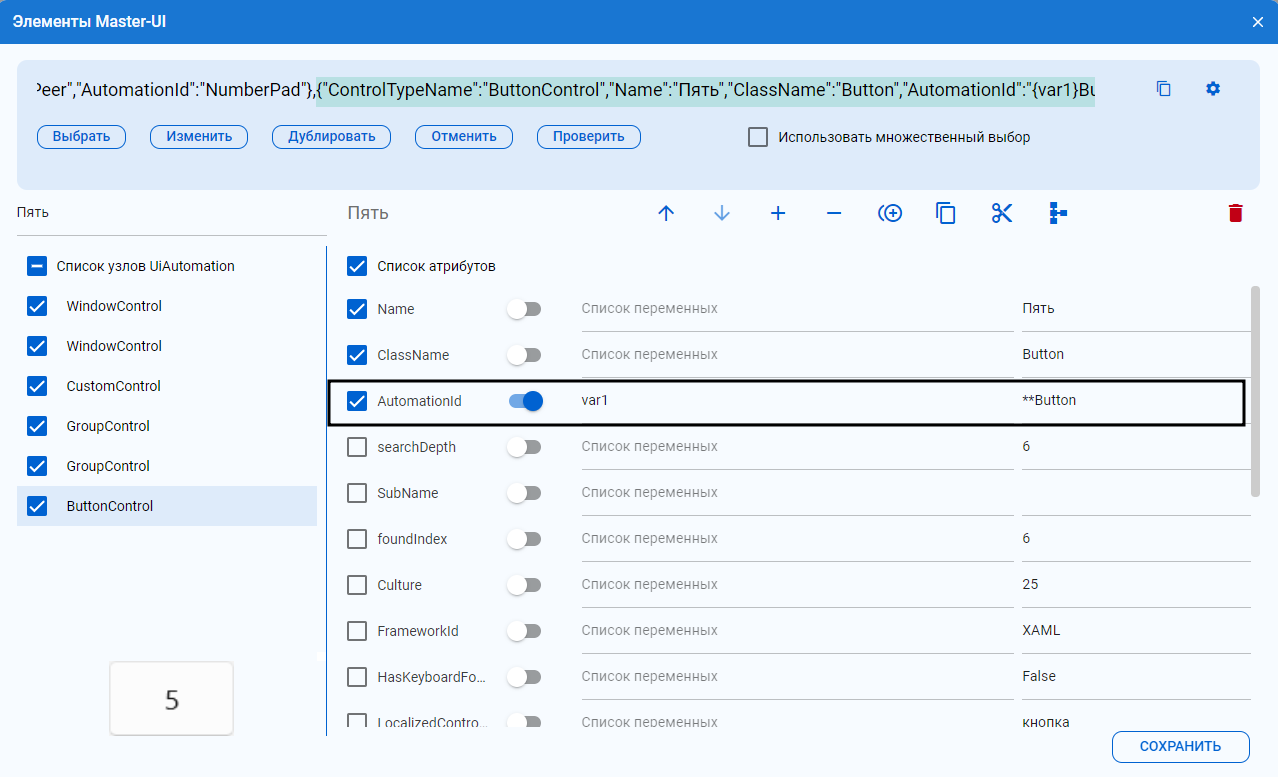Delete the node with the red trash icon
Screen dimensions: 1278x777
[1236, 213]
